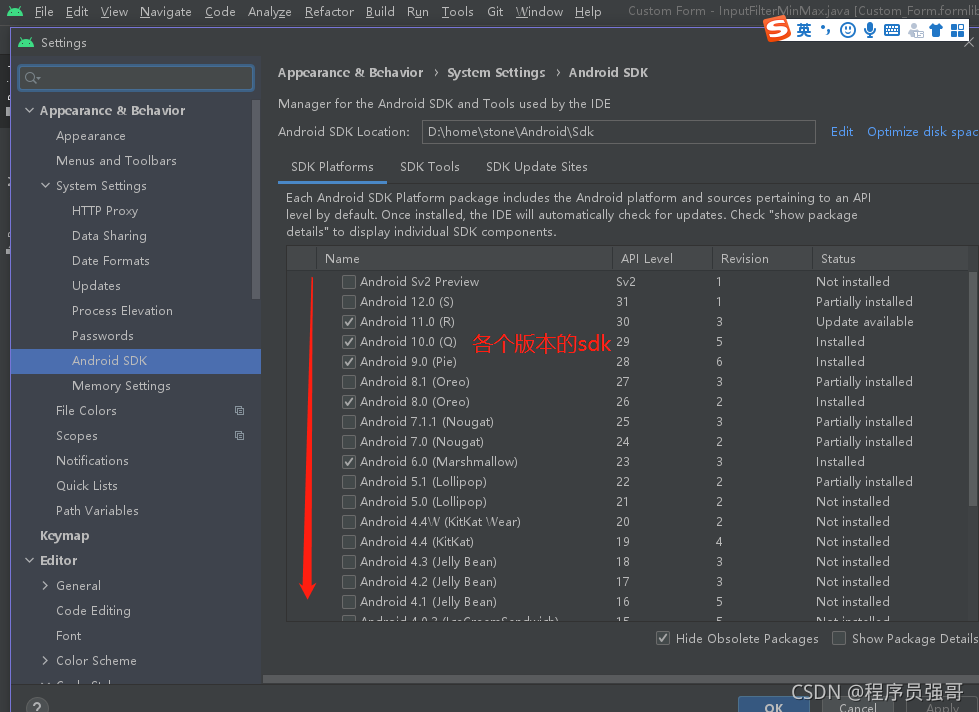Open the Sogou emoji smiley icon
The height and width of the screenshot is (712, 979).
[x=847, y=30]
